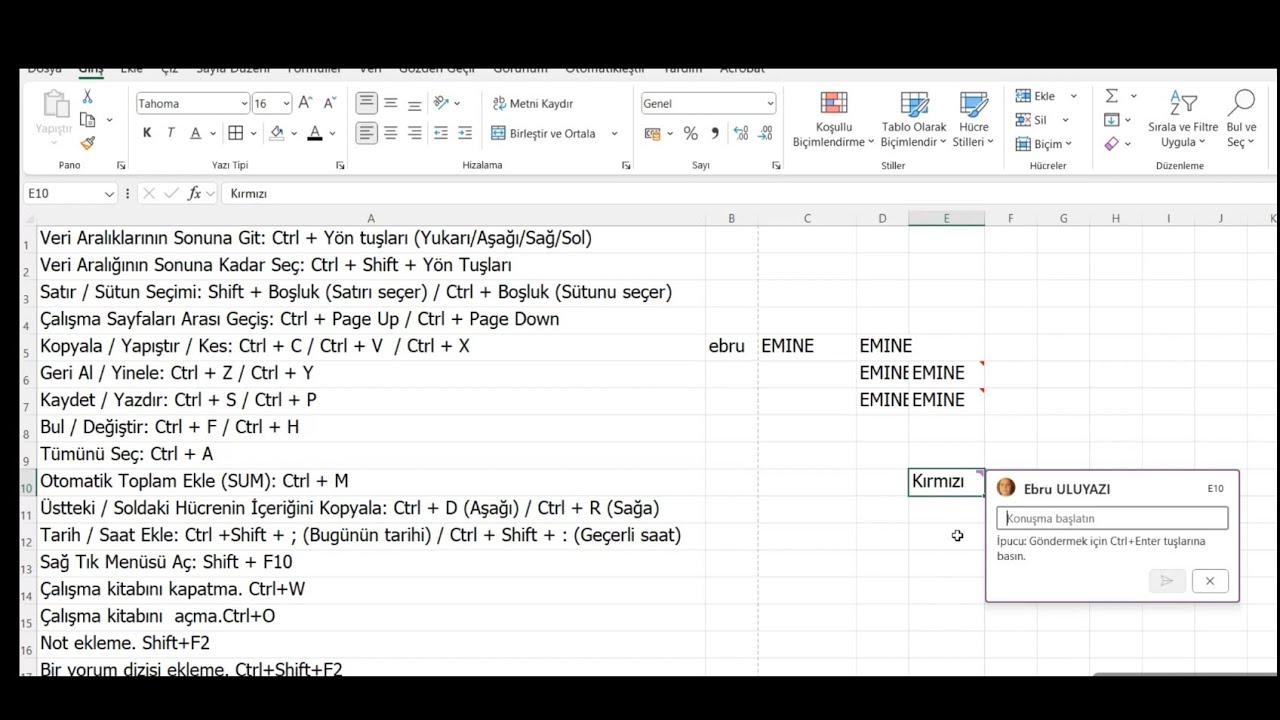Open Koşullu Biçimlendirme menu
This screenshot has height=720, width=1280.
click(834, 120)
